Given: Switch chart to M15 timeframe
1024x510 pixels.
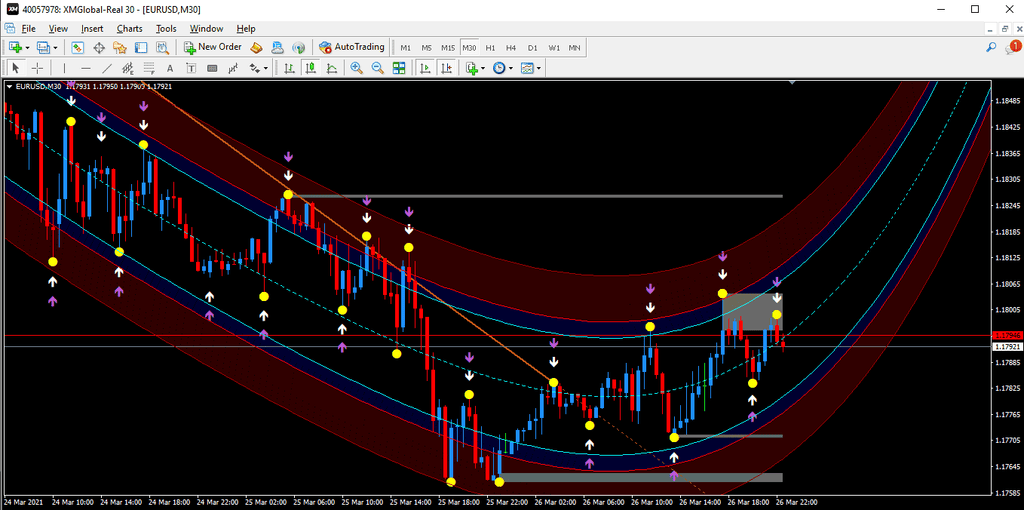Looking at the screenshot, I should click(x=447, y=48).
